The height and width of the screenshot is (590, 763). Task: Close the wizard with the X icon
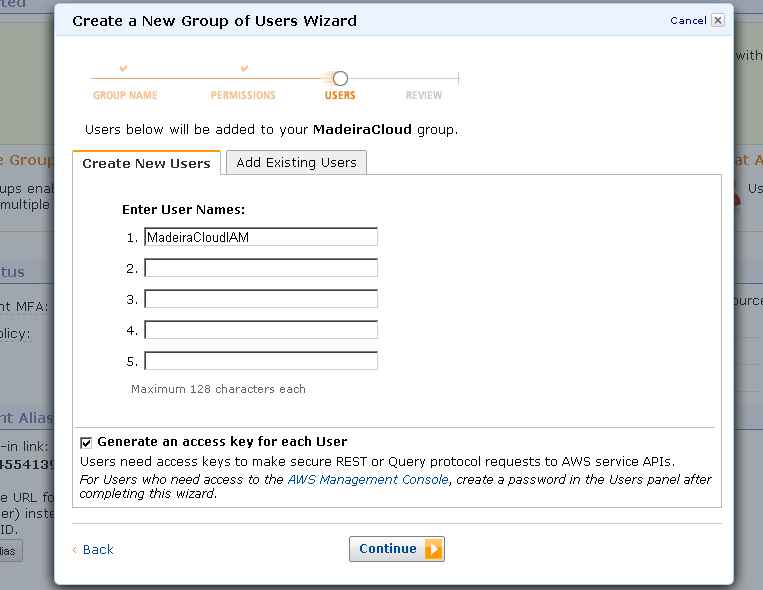click(x=718, y=20)
